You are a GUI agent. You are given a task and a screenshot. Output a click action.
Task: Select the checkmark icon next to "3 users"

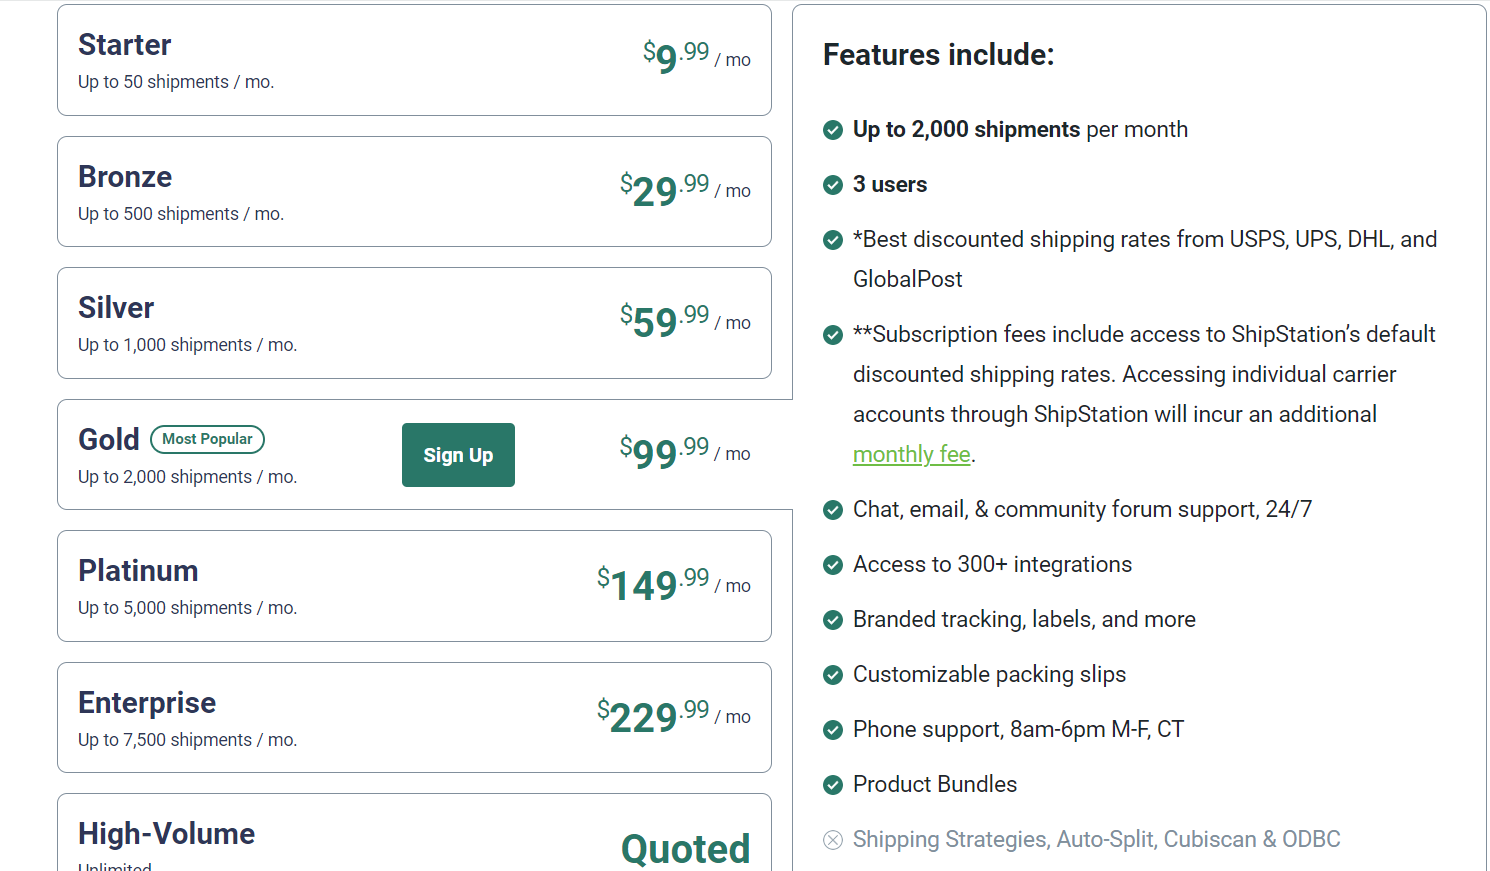pos(833,185)
